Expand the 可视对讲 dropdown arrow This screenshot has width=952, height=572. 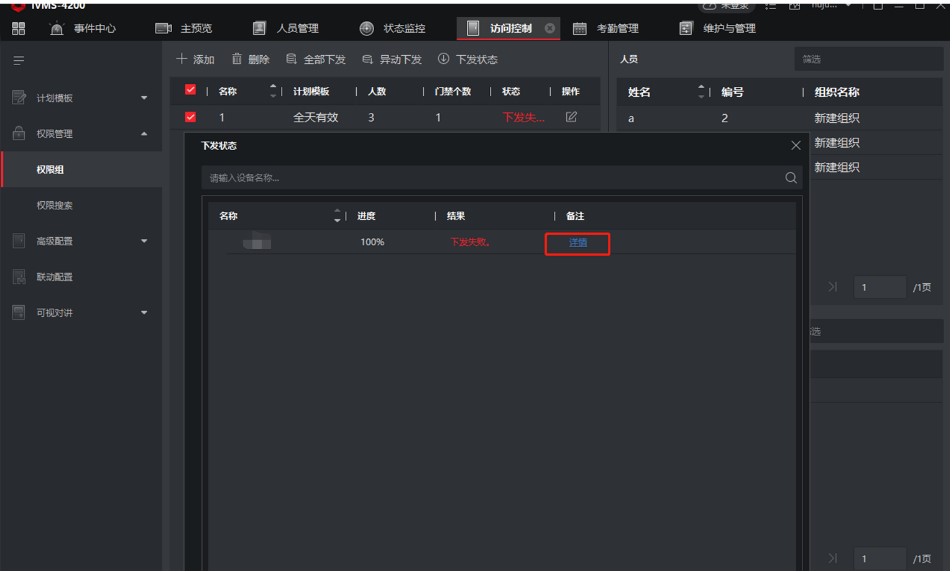click(144, 313)
